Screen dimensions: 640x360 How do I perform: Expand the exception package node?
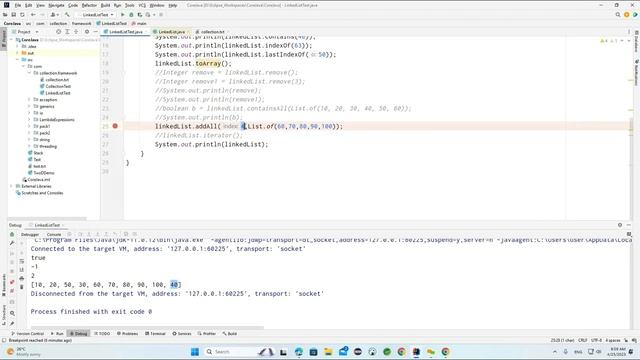(29, 100)
